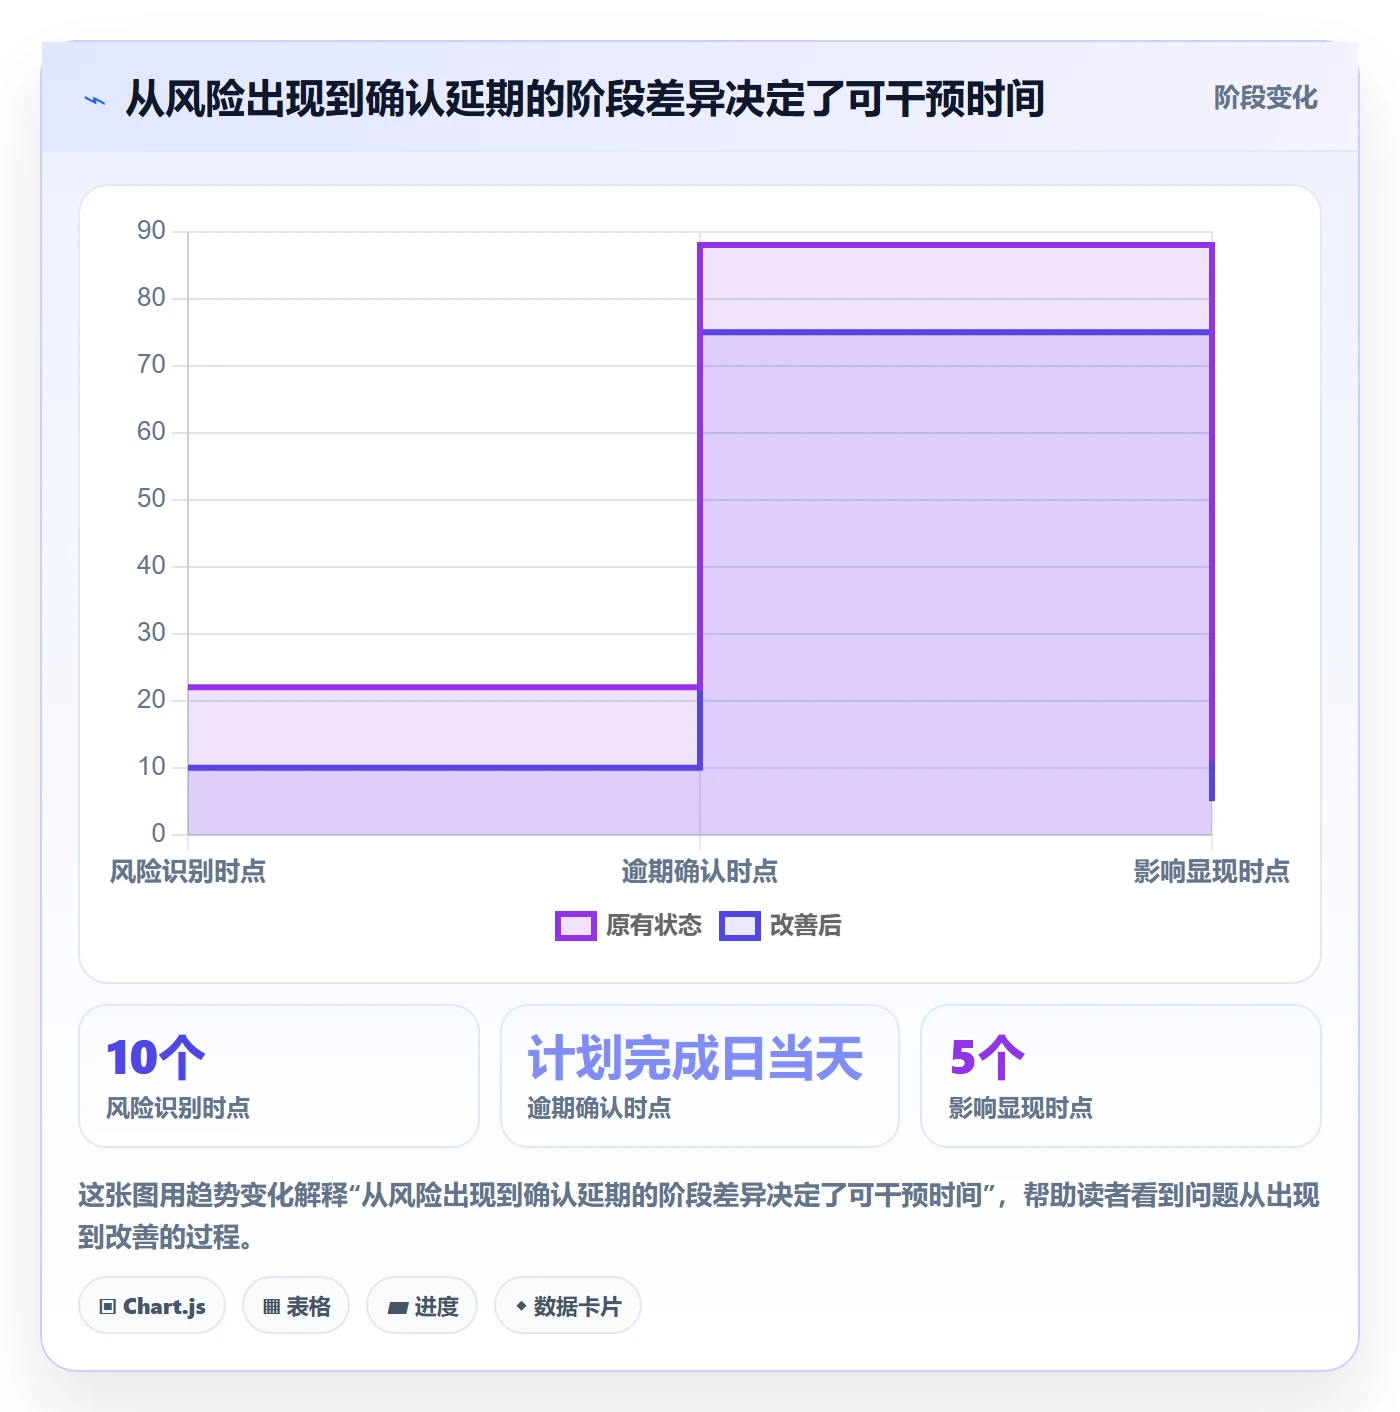Click the blue 改善后 line at 75
Viewport: 1400px width, 1412px height.
pyautogui.click(x=956, y=332)
